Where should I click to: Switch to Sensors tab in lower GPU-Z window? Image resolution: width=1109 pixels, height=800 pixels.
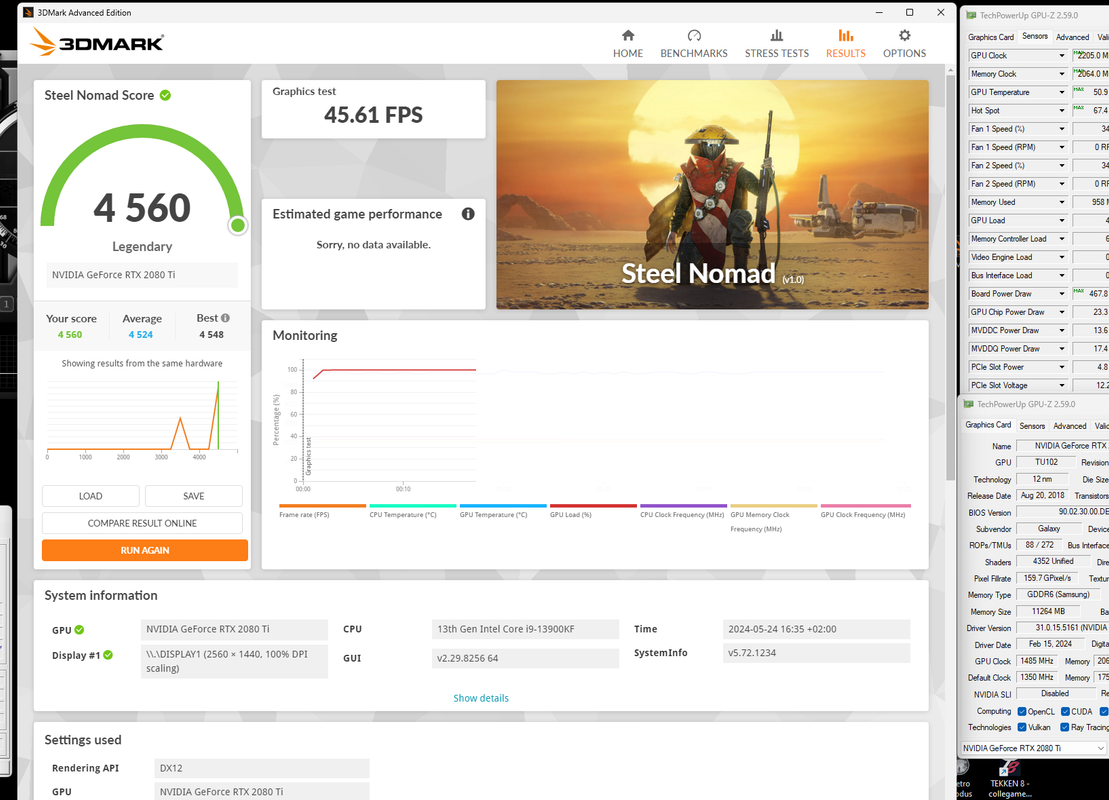(1032, 426)
